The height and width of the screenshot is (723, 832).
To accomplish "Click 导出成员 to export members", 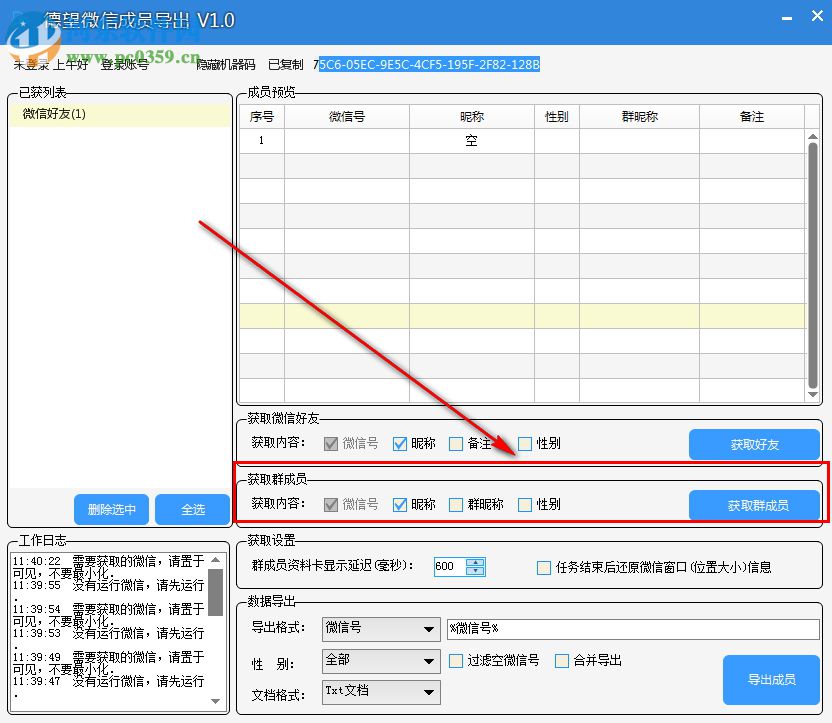I will point(771,680).
